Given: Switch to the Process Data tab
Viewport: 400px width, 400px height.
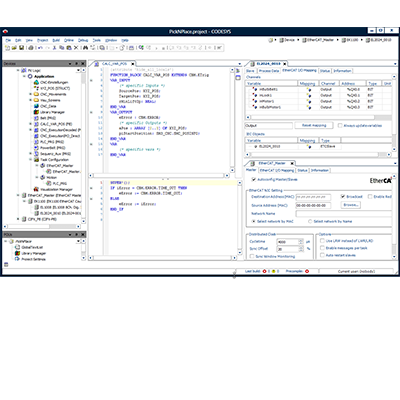Looking at the screenshot, I should tap(269, 71).
